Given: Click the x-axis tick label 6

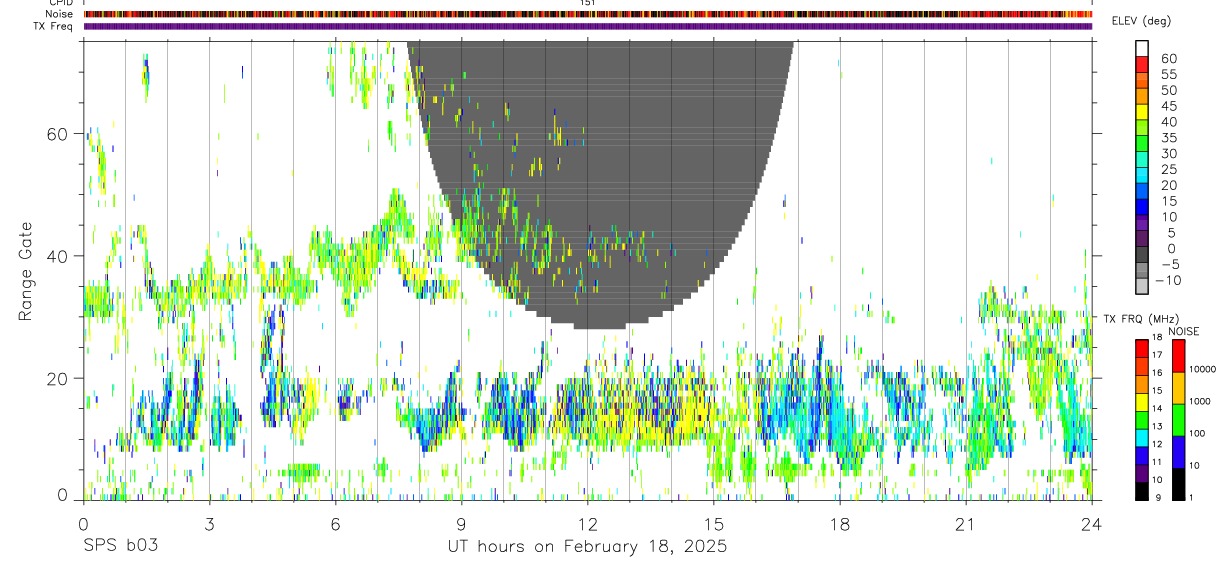Looking at the screenshot, I should tap(335, 523).
